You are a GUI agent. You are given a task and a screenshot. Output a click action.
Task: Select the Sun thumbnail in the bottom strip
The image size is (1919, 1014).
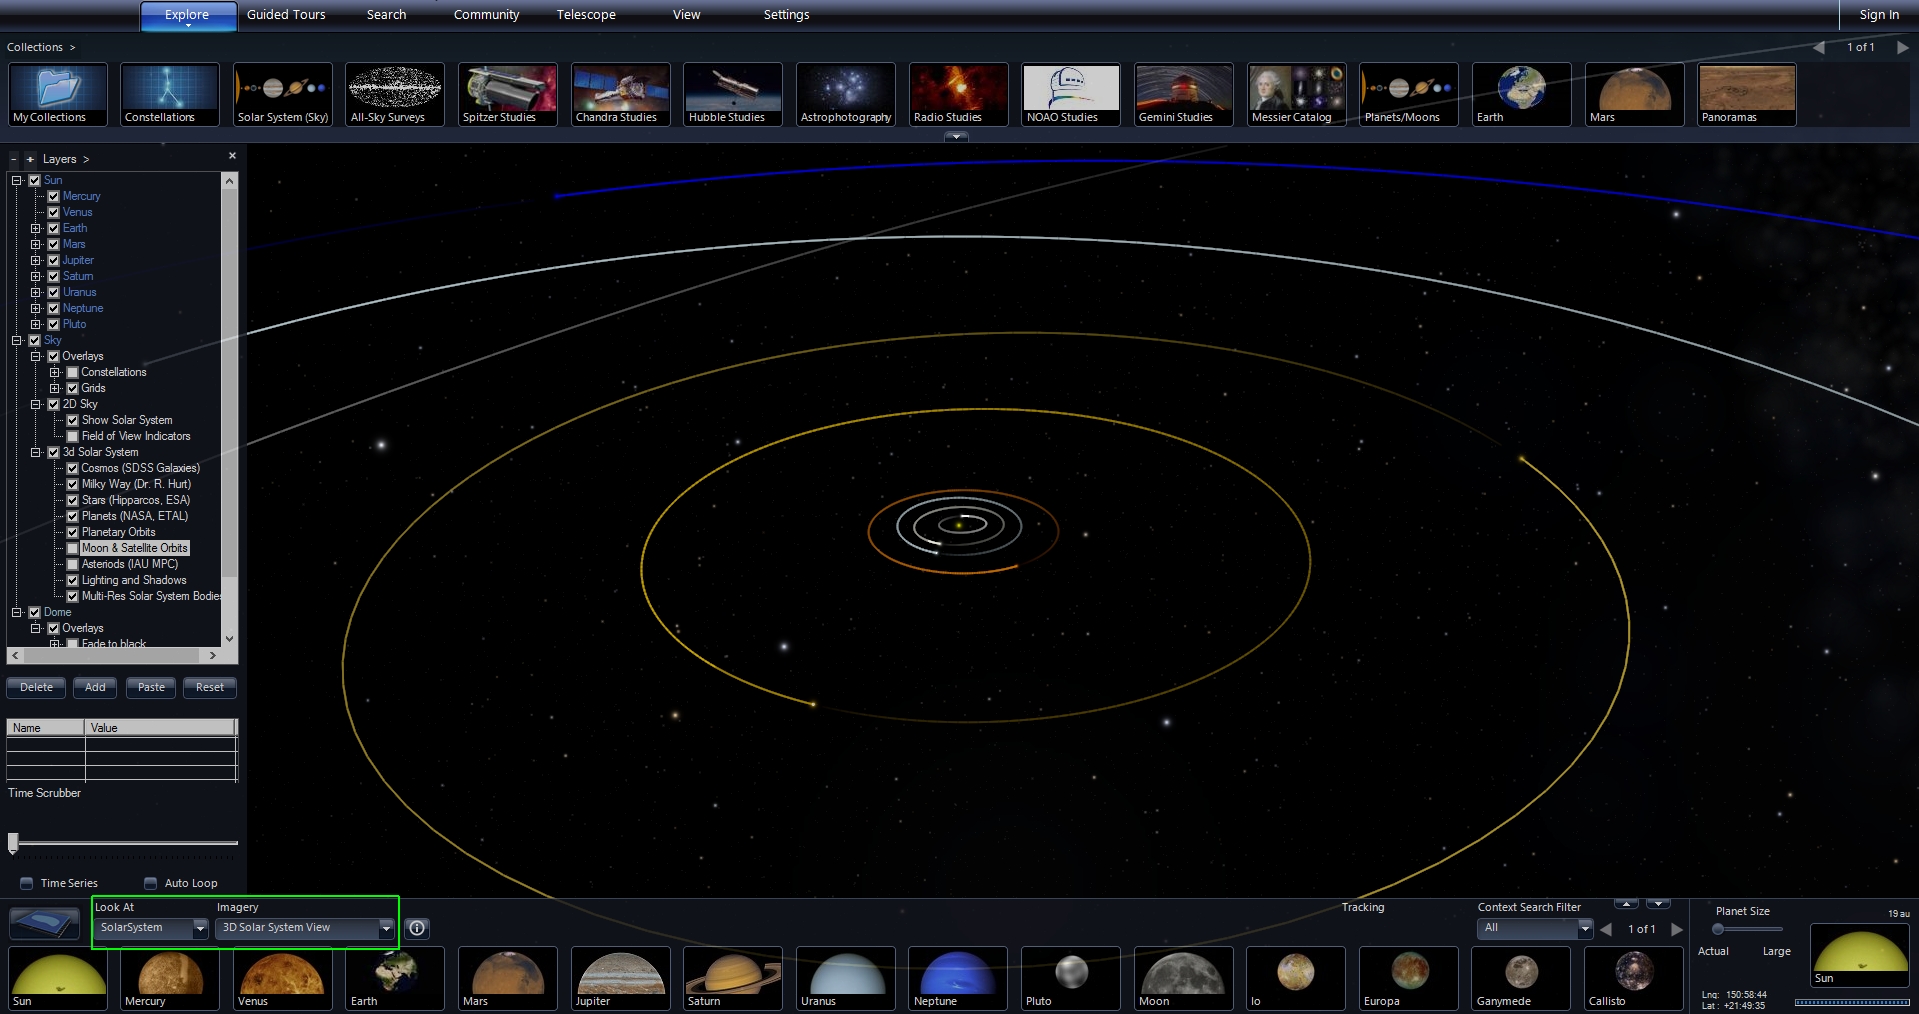click(x=58, y=978)
